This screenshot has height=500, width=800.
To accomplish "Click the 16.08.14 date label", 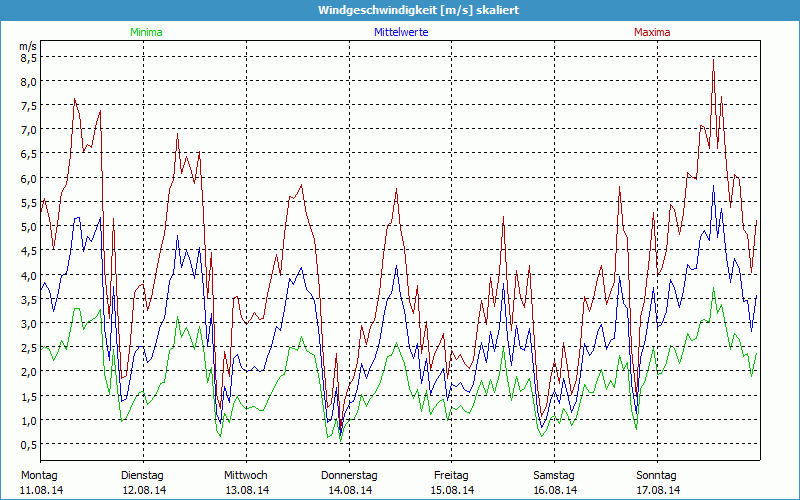I will 555,490.
